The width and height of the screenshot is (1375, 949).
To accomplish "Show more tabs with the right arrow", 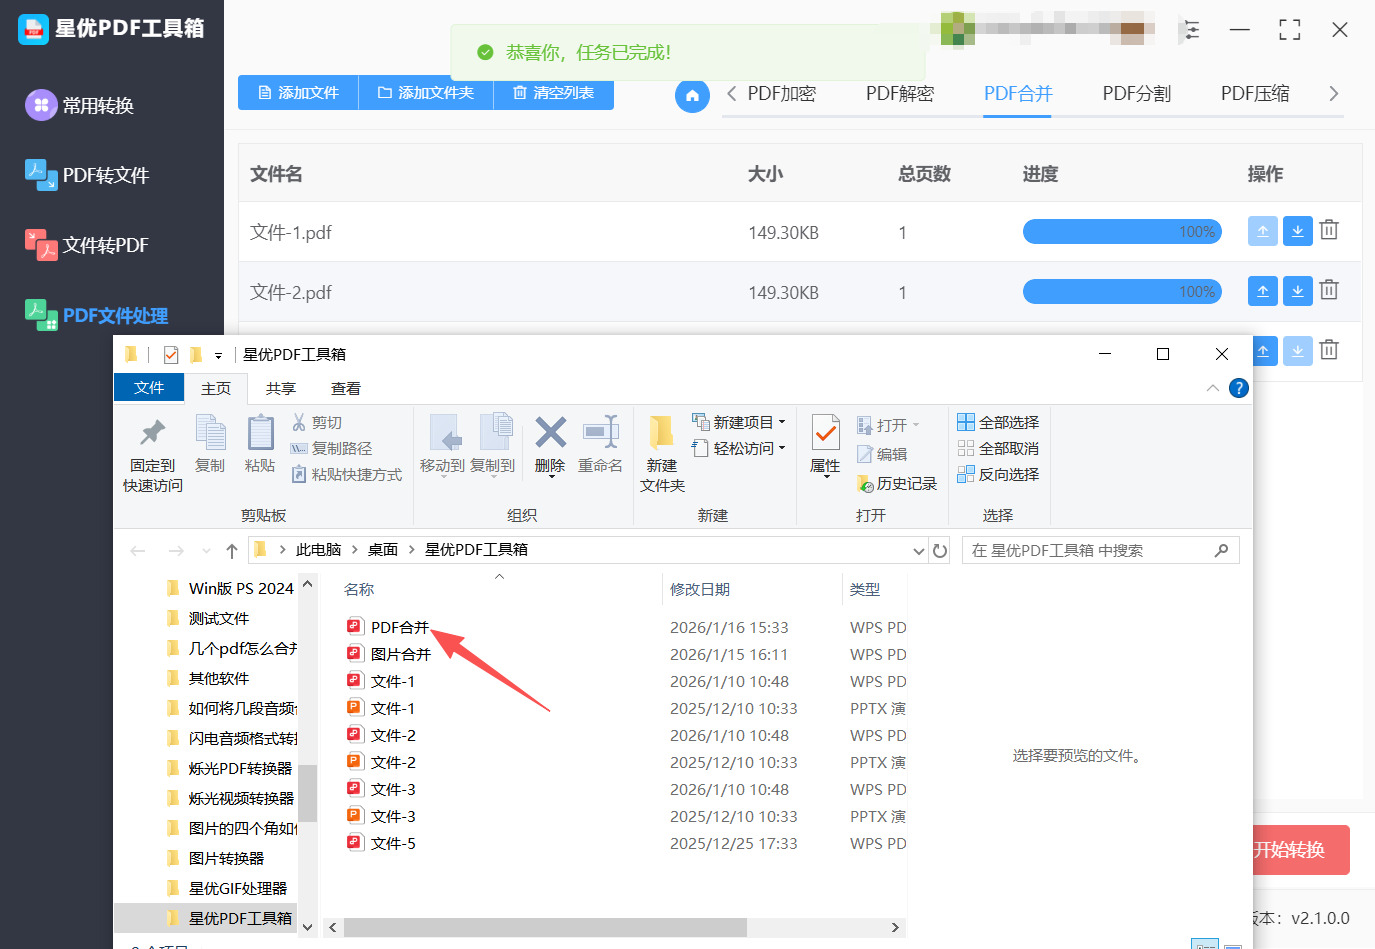I will pos(1333,94).
